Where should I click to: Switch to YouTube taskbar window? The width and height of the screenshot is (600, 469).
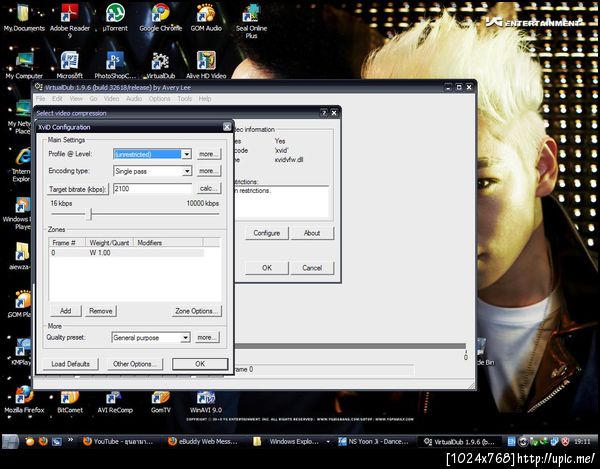pyautogui.click(x=120, y=441)
